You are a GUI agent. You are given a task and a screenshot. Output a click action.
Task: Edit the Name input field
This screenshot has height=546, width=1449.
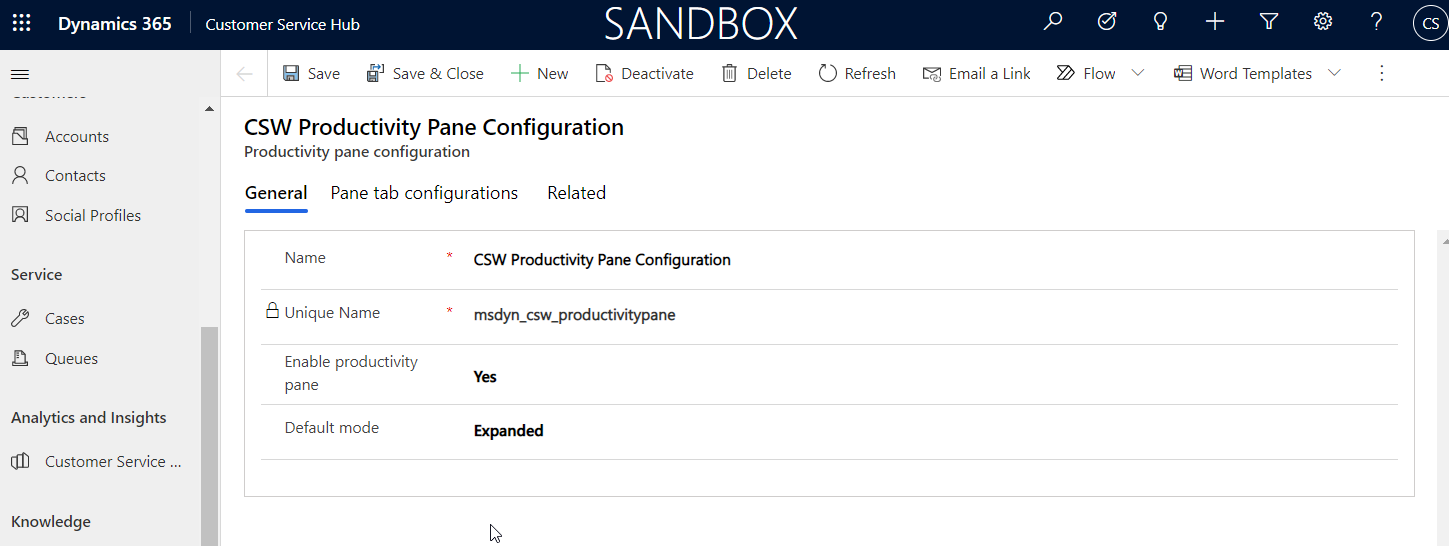coord(602,260)
